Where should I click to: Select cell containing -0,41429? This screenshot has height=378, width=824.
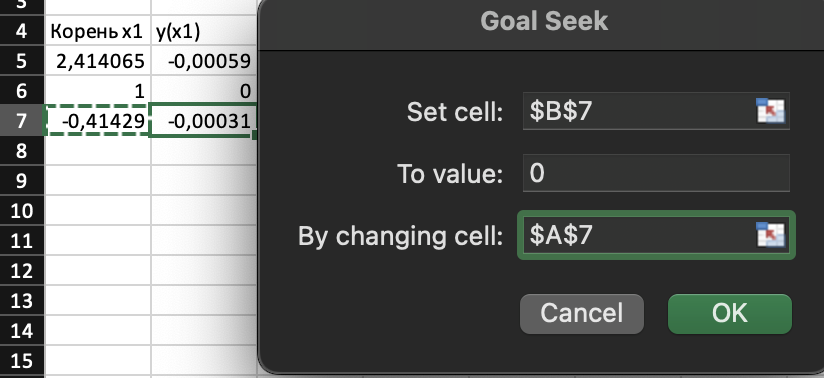pos(98,121)
